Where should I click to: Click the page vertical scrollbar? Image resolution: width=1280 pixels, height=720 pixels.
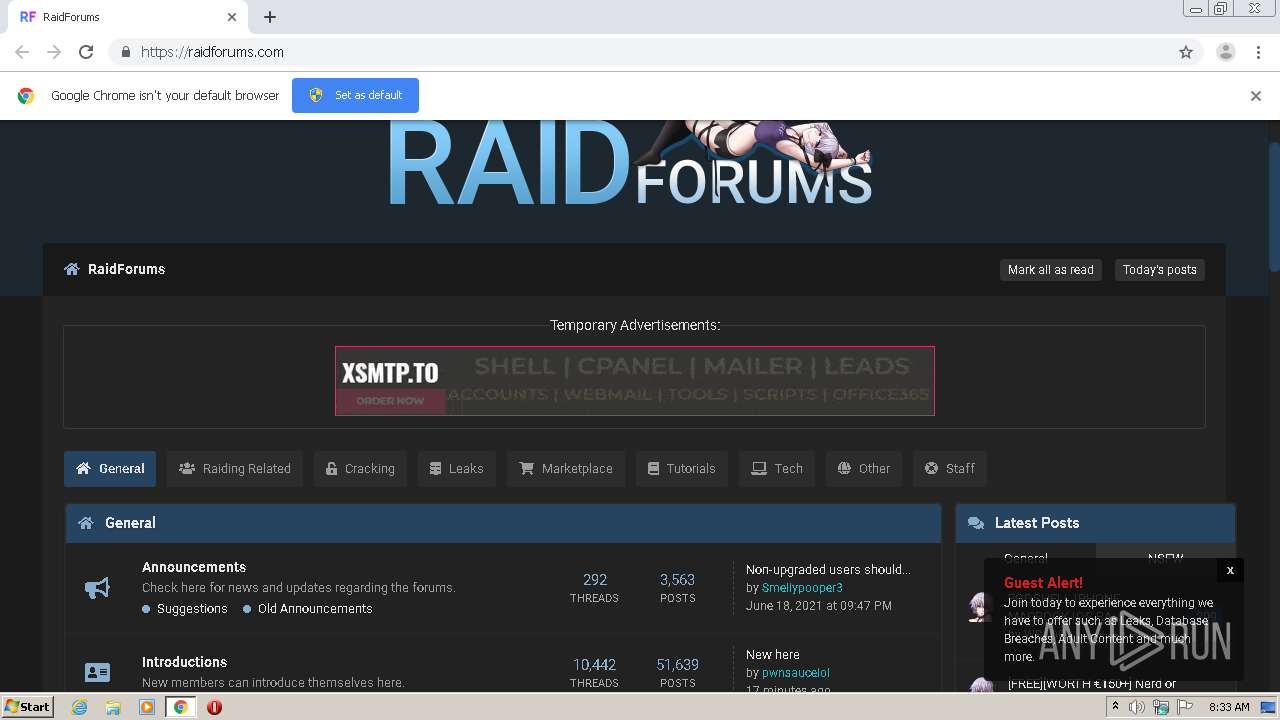click(x=1274, y=205)
